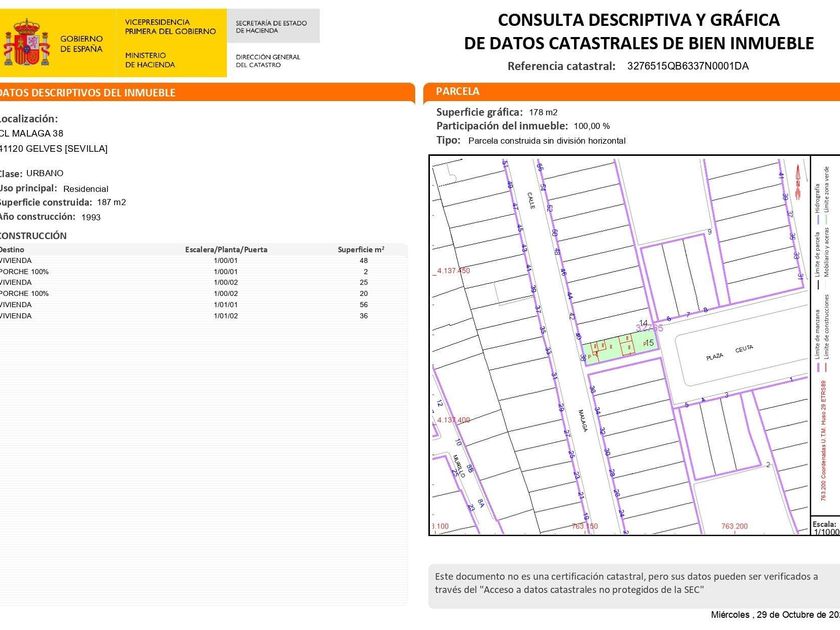Click the GOBIERNO DE ESPAÑA text
Screen dimensions: 840x630
point(81,43)
